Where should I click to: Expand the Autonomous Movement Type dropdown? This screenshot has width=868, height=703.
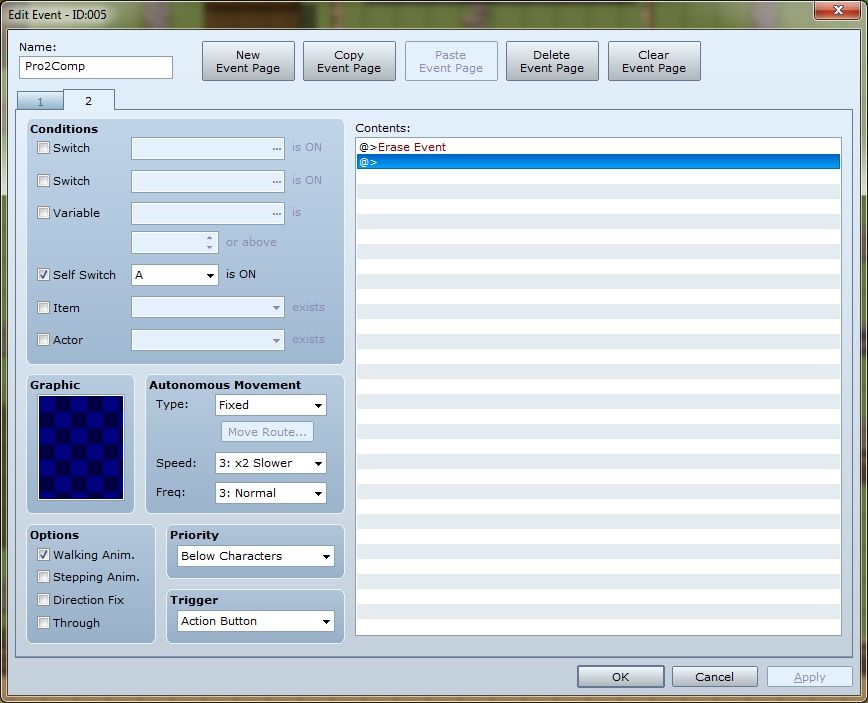(271, 405)
